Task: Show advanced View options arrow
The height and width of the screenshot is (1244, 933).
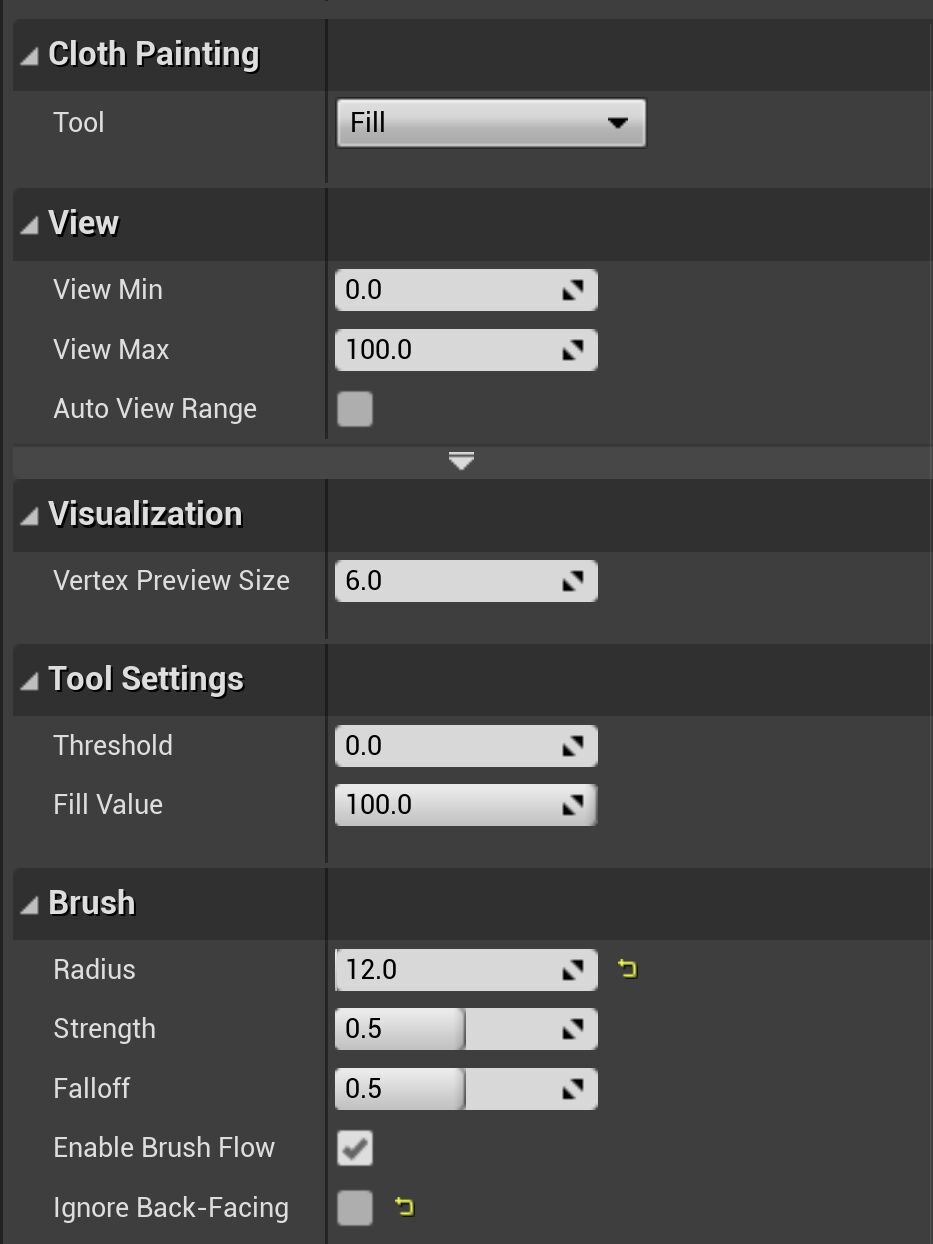Action: point(461,461)
